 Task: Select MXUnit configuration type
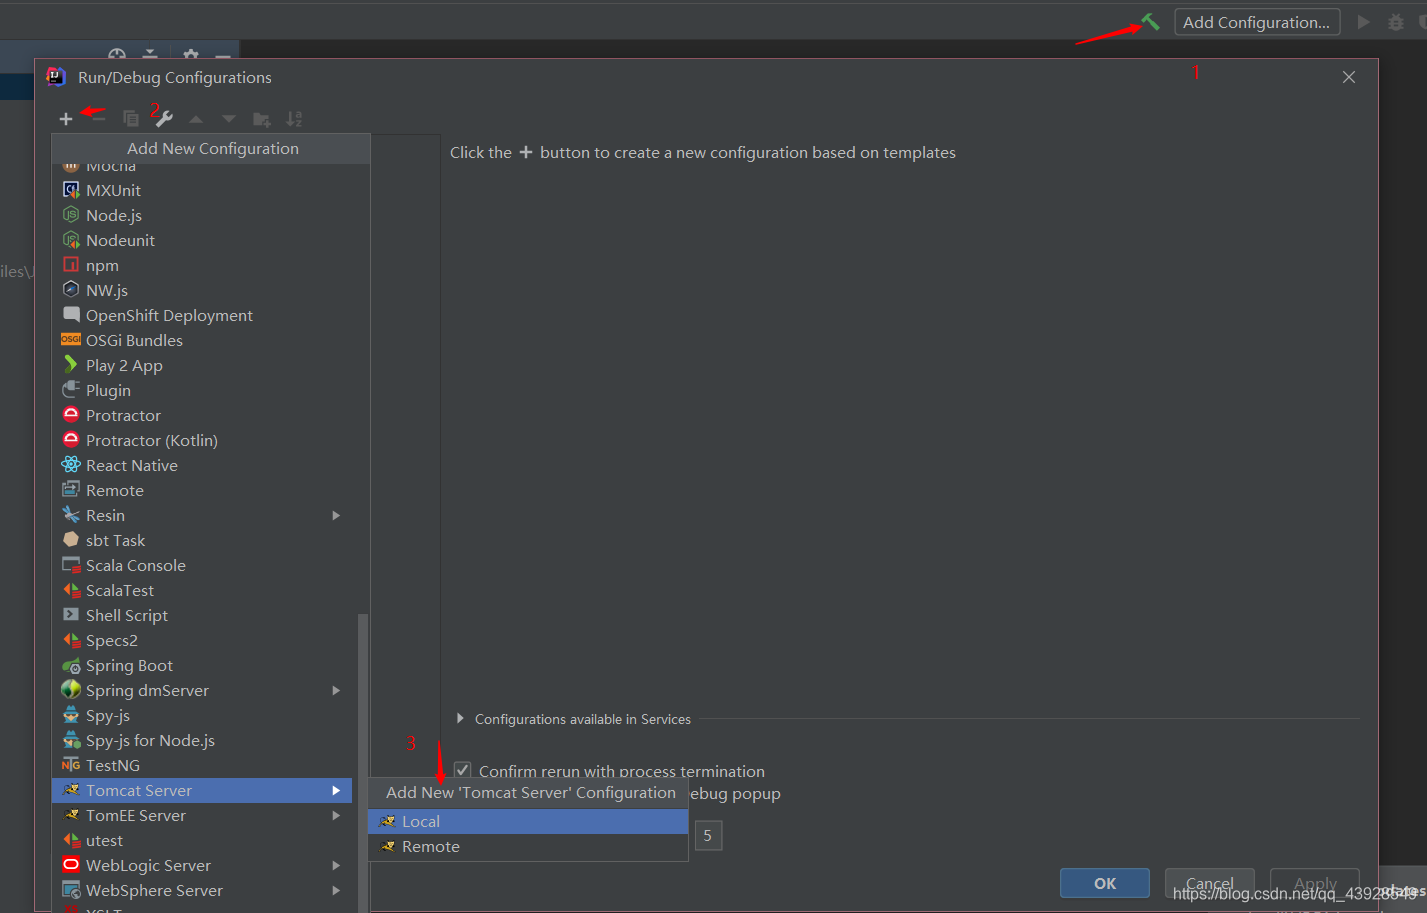click(202, 190)
